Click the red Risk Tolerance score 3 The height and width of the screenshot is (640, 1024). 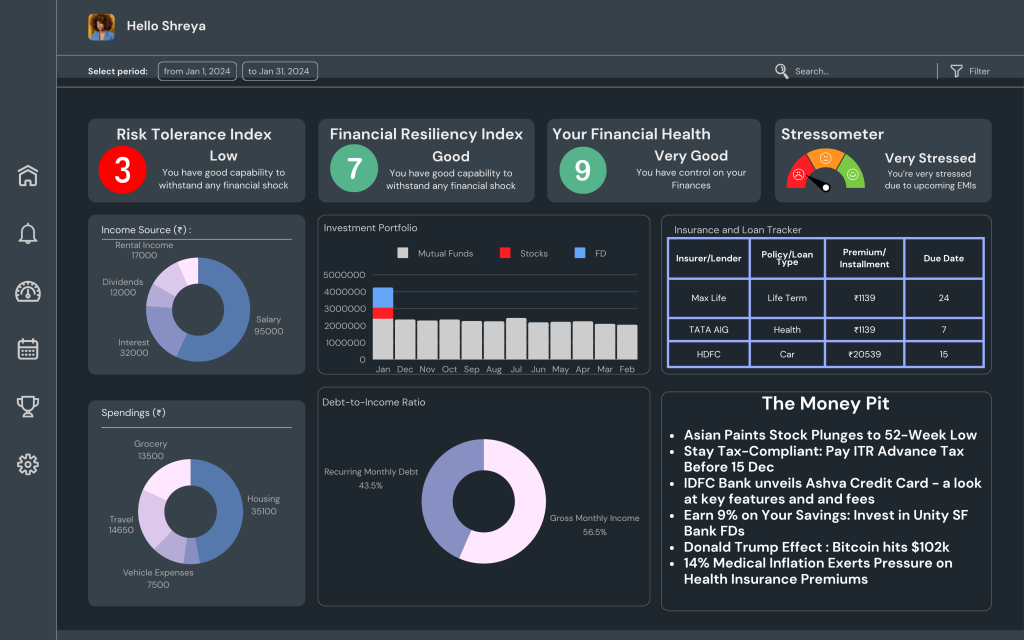click(x=122, y=170)
